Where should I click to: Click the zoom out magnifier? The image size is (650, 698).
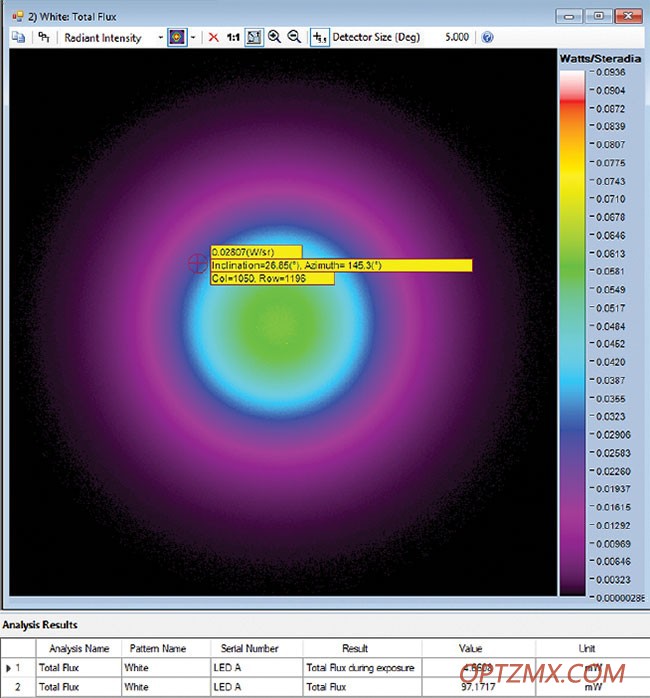[x=294, y=37]
